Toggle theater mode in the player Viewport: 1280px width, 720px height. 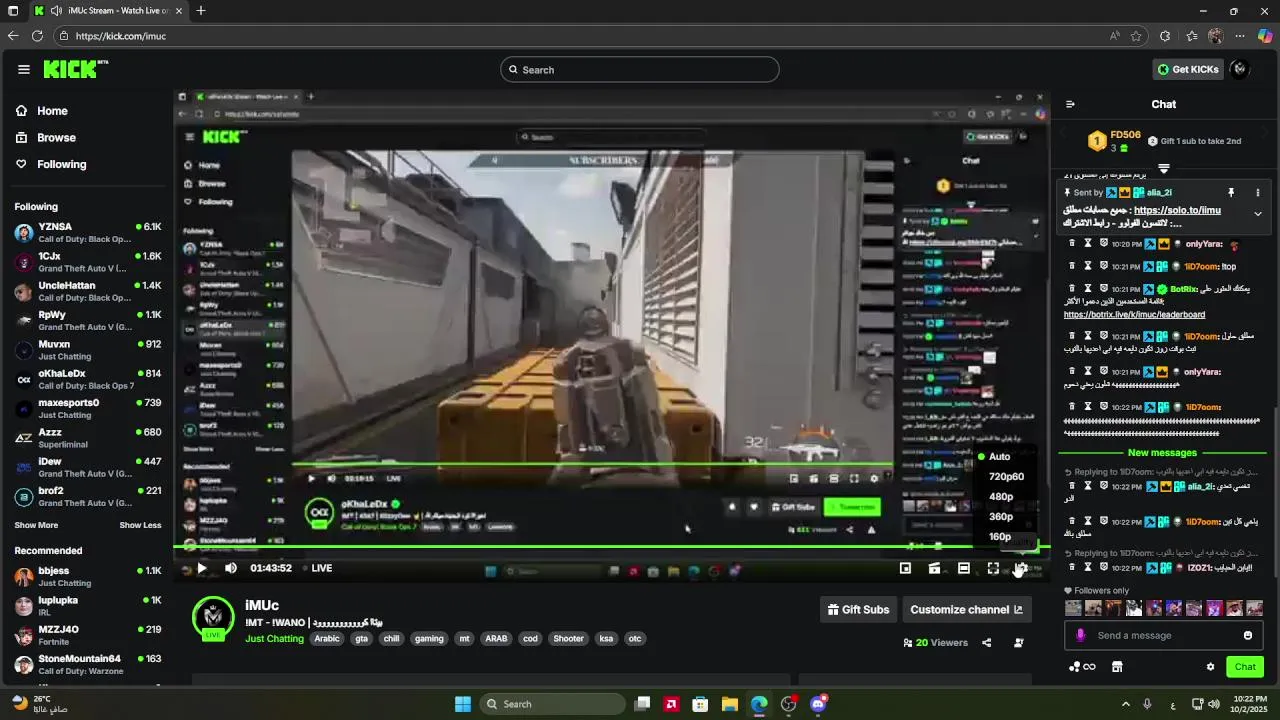[964, 568]
